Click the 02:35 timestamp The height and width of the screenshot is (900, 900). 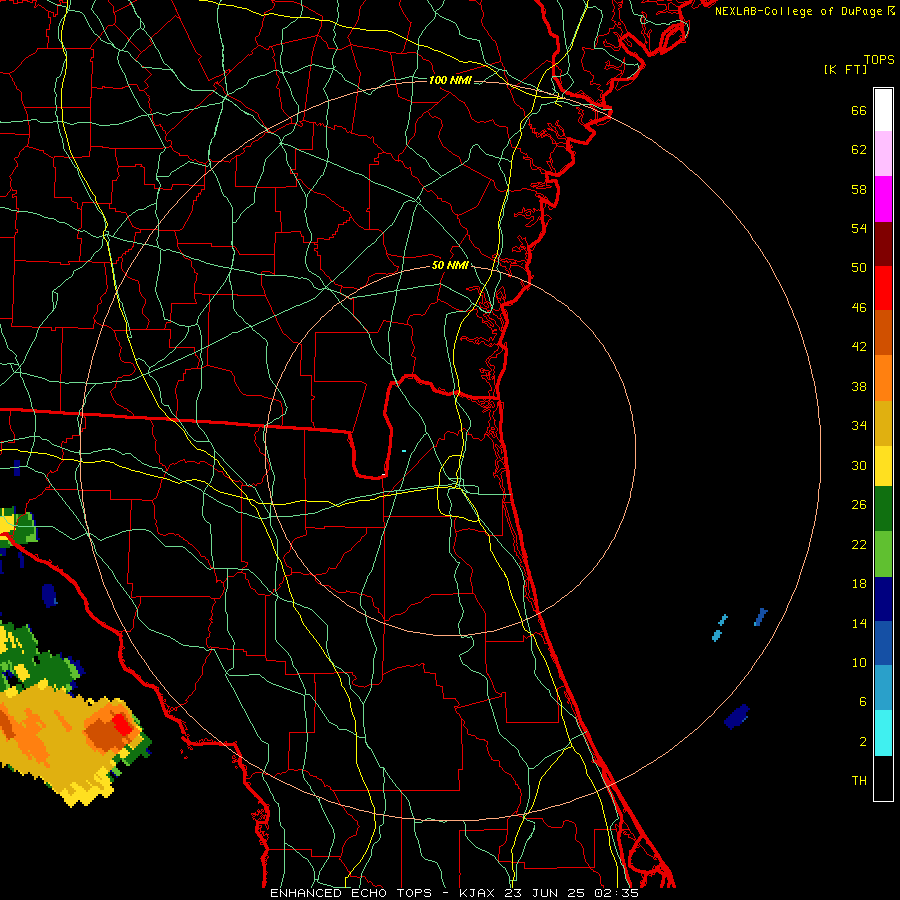(x=616, y=893)
